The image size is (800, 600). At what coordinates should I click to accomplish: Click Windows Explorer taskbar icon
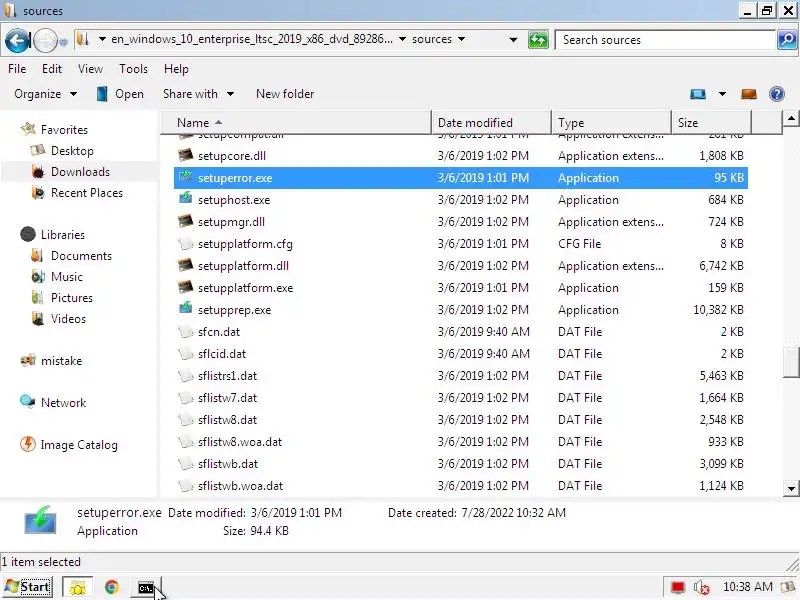[78, 588]
